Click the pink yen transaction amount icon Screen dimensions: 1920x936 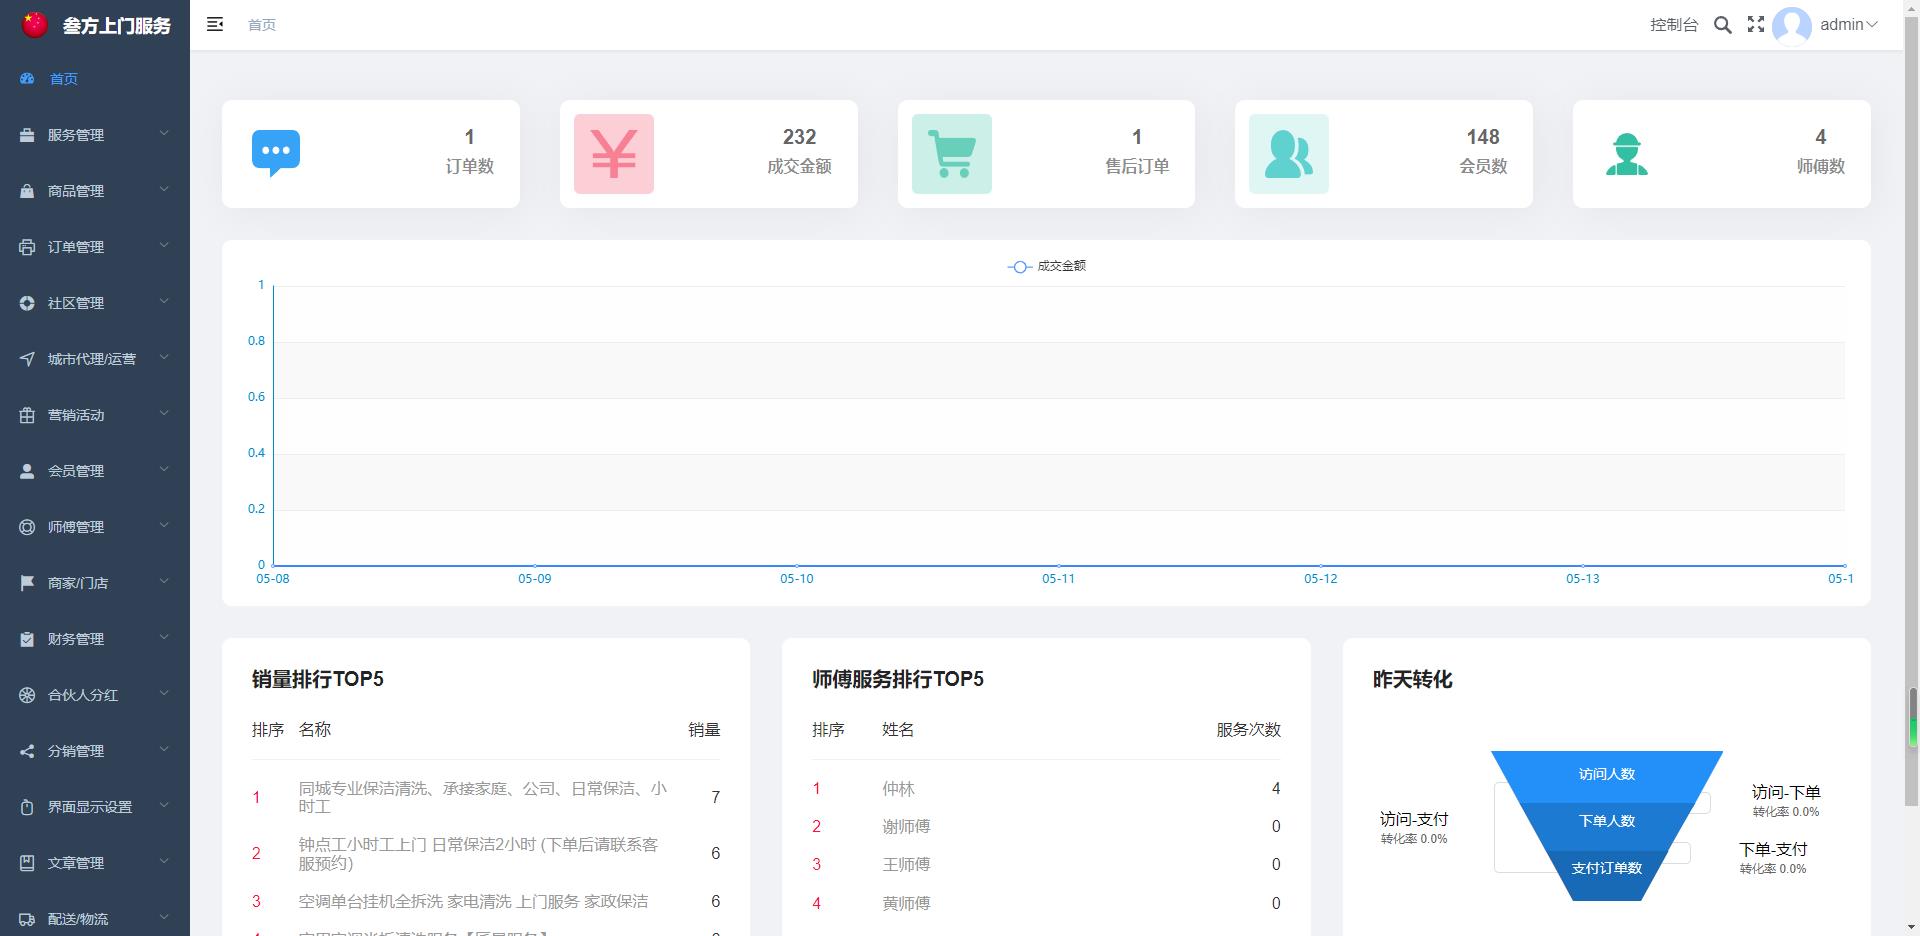pos(614,154)
